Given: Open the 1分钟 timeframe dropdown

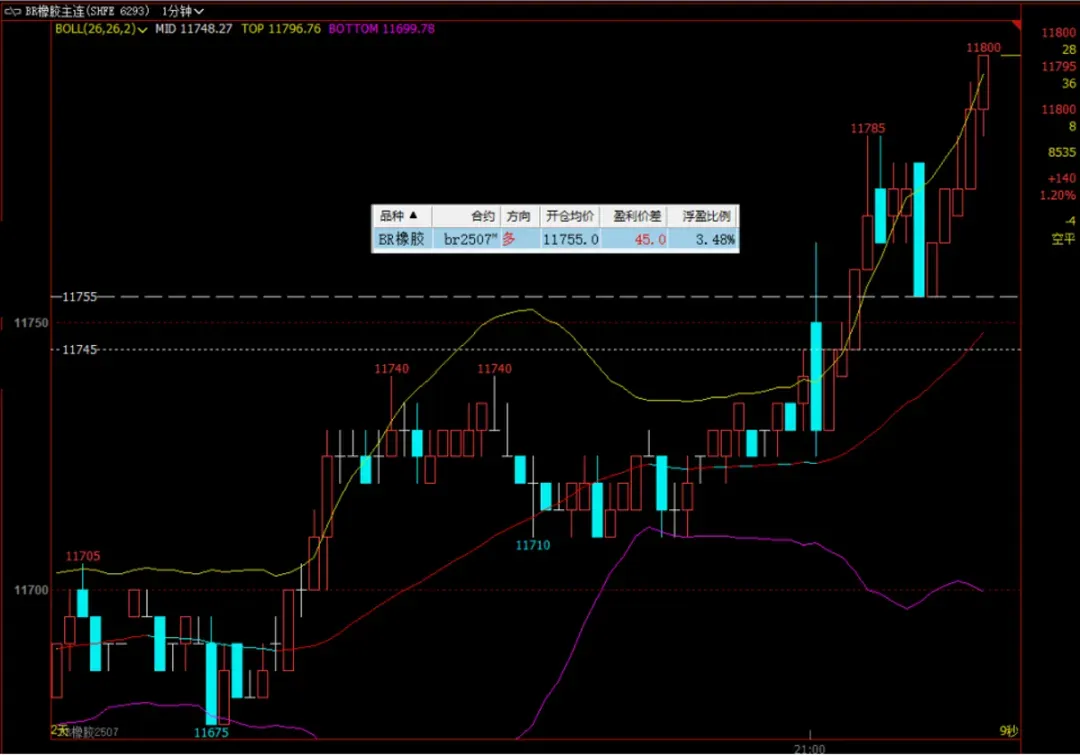Looking at the screenshot, I should point(183,11).
